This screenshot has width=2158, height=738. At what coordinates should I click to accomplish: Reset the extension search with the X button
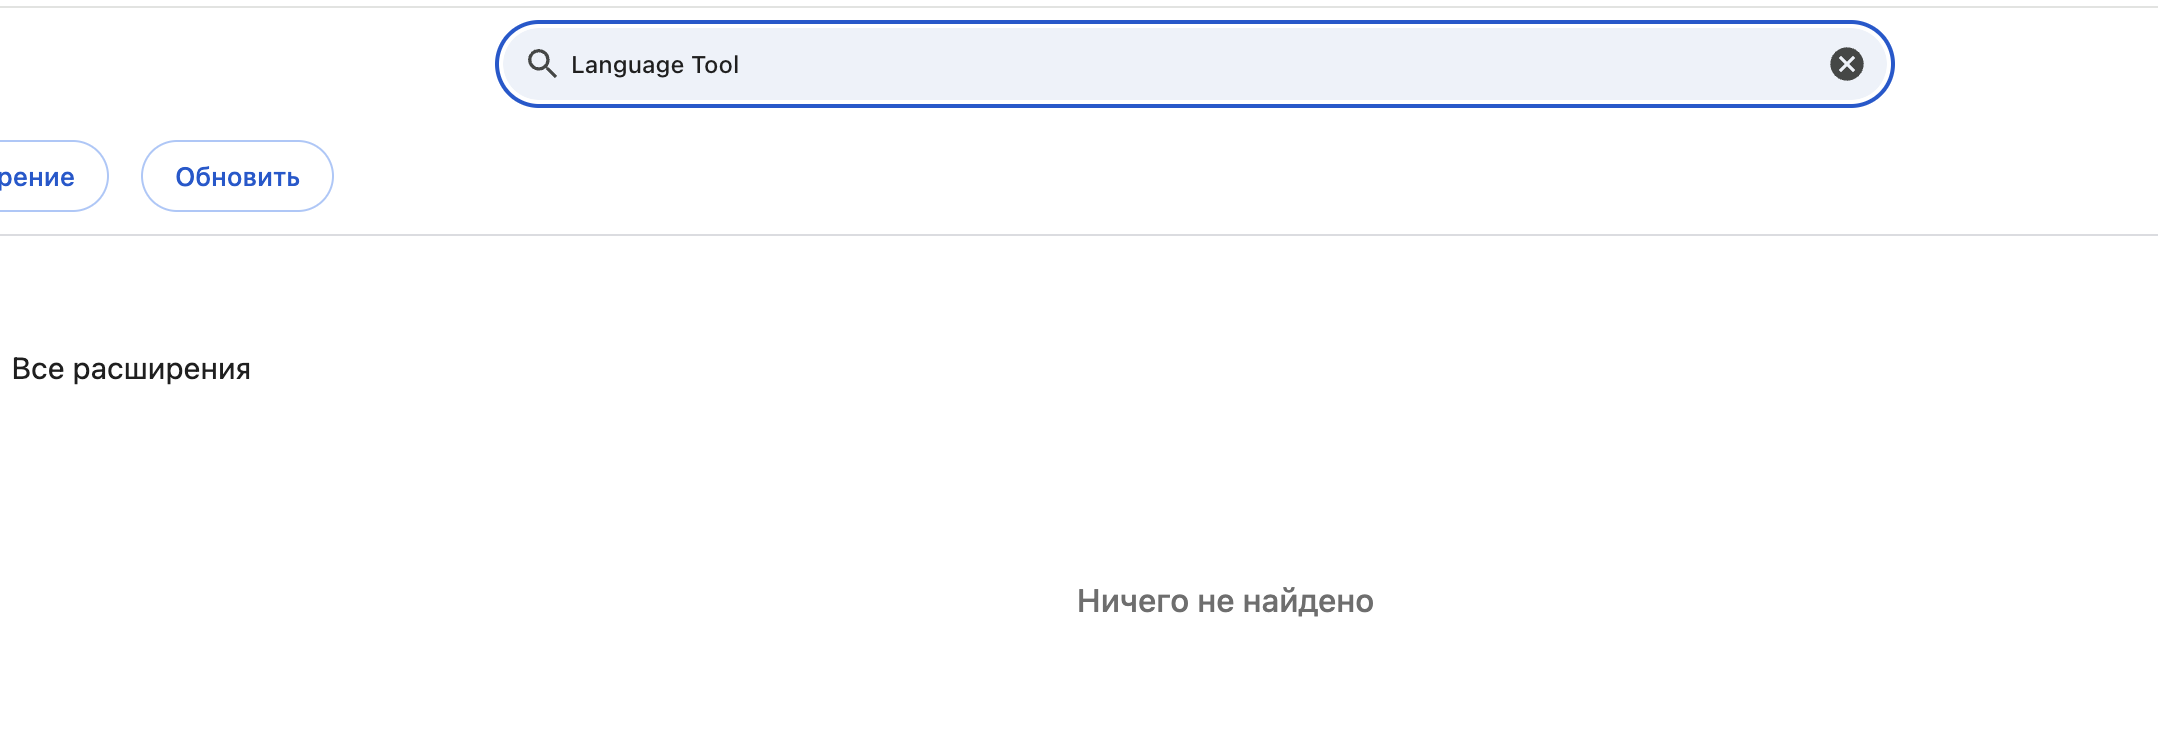click(x=1846, y=64)
